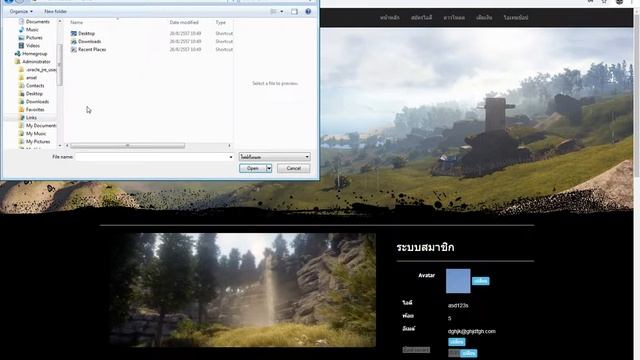Select the Desktop shortcut in file list
This screenshot has width=640, height=360.
[83, 33]
